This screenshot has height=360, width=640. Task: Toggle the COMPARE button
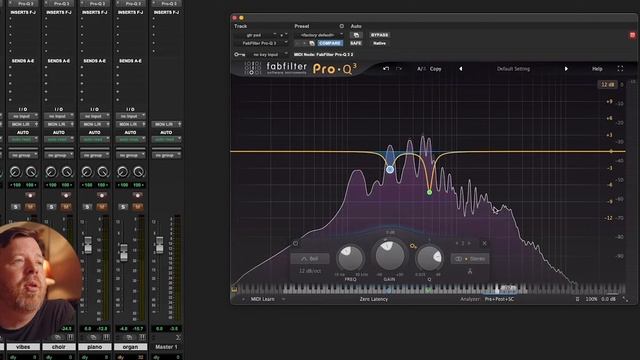tap(330, 43)
